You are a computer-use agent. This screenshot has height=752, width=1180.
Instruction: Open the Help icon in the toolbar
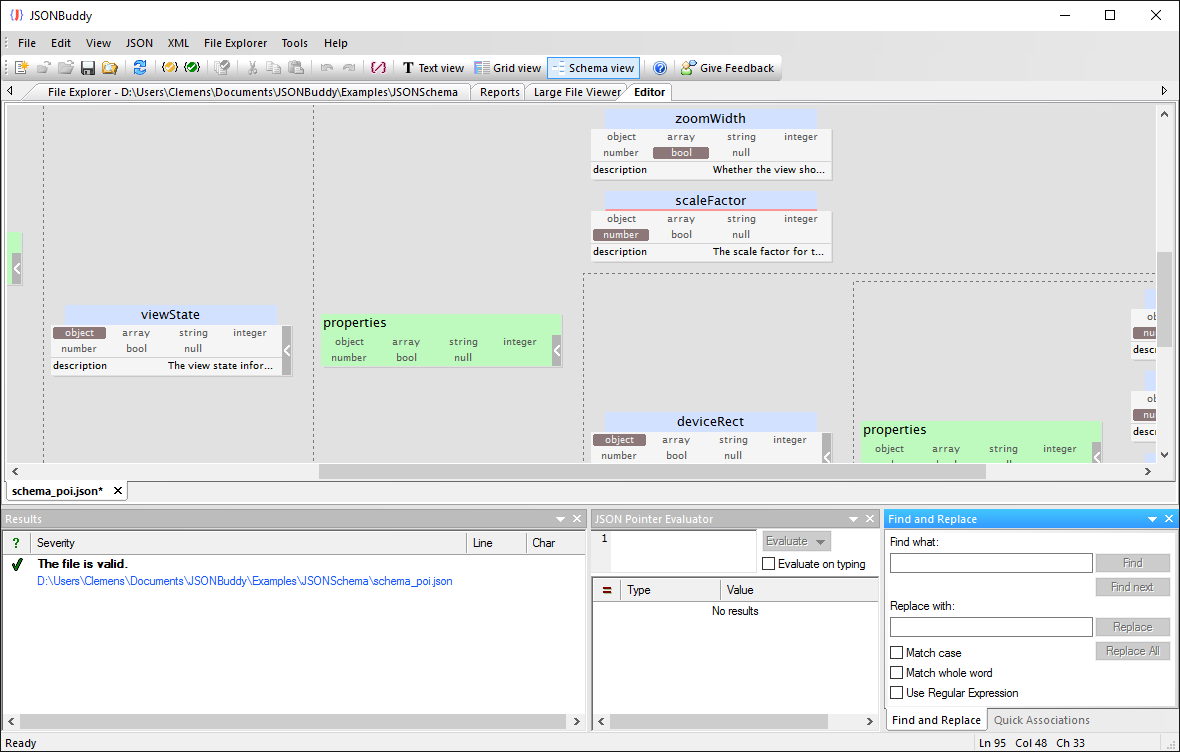click(x=660, y=67)
